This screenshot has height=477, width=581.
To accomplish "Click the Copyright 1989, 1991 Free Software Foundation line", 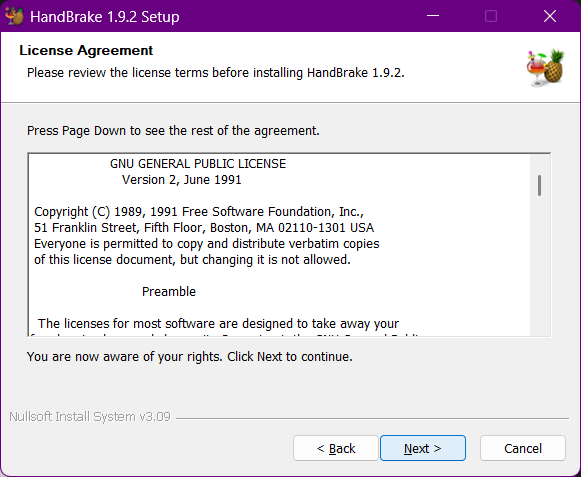I will tap(199, 212).
